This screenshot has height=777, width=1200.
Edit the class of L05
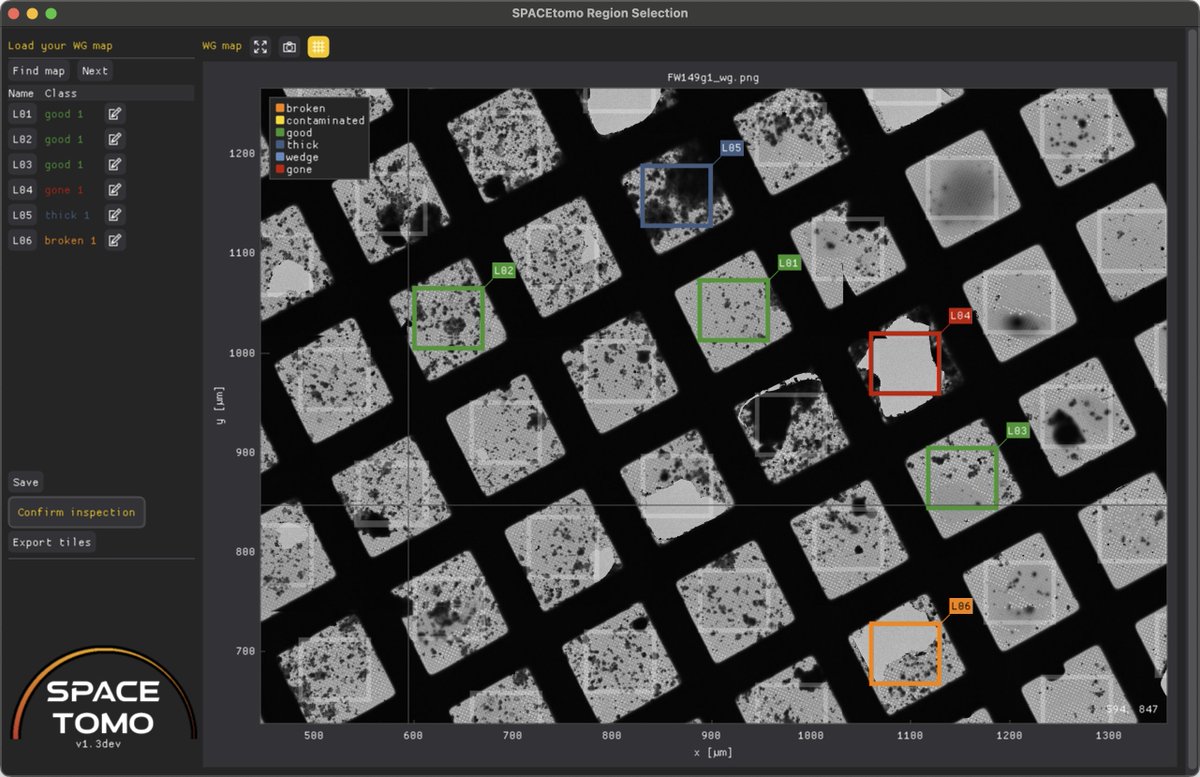115,215
